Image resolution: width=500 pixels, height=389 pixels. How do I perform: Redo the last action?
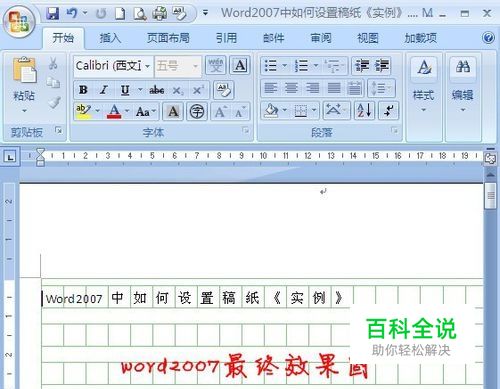[101, 14]
